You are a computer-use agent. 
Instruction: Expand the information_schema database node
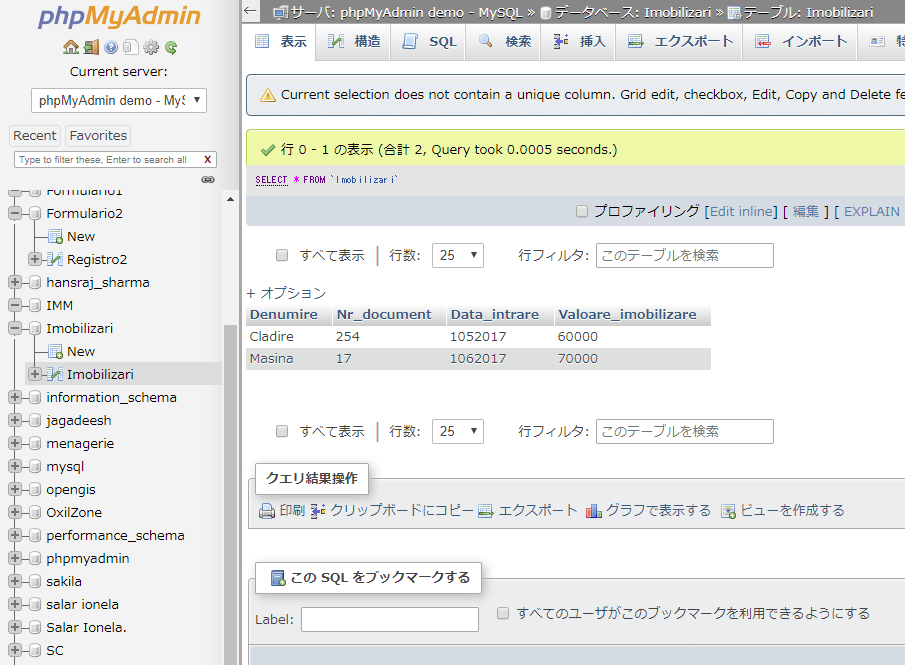coord(15,397)
